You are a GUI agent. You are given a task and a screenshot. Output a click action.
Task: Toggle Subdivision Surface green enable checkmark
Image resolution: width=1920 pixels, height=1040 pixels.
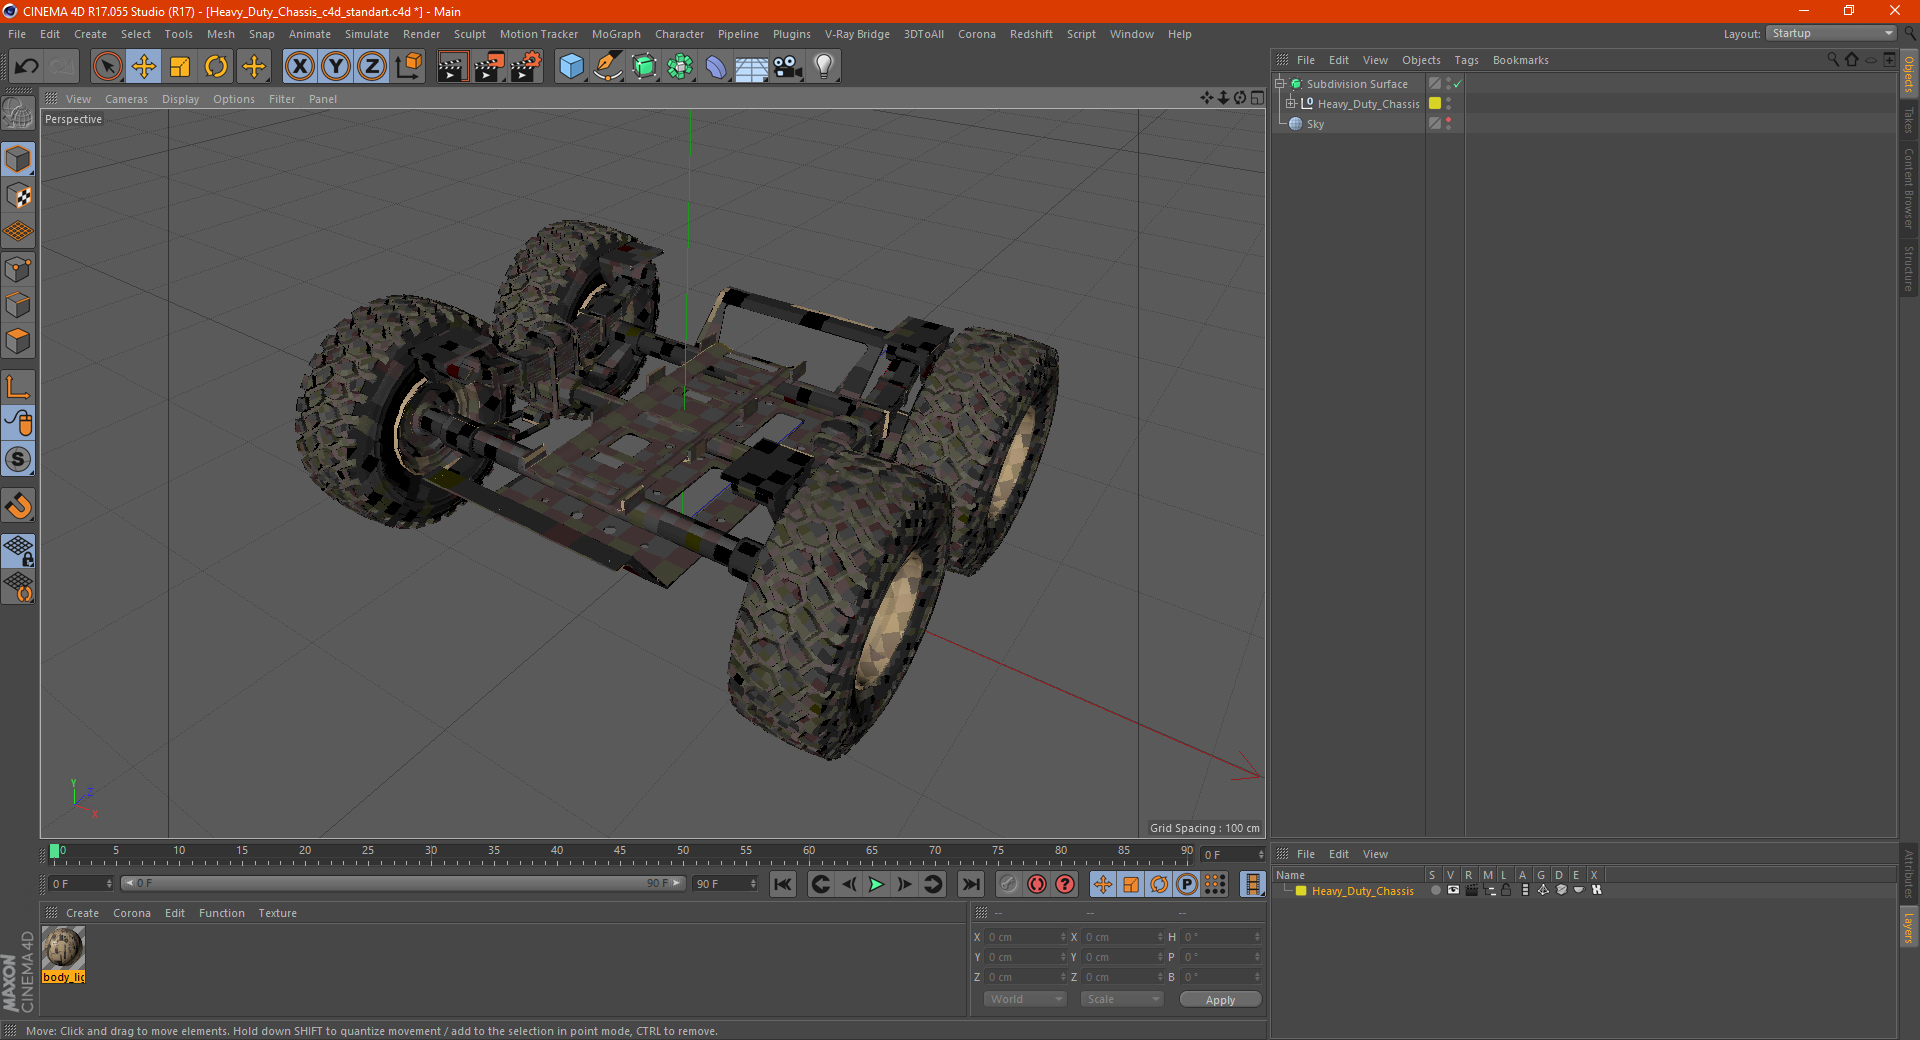[x=1457, y=84]
